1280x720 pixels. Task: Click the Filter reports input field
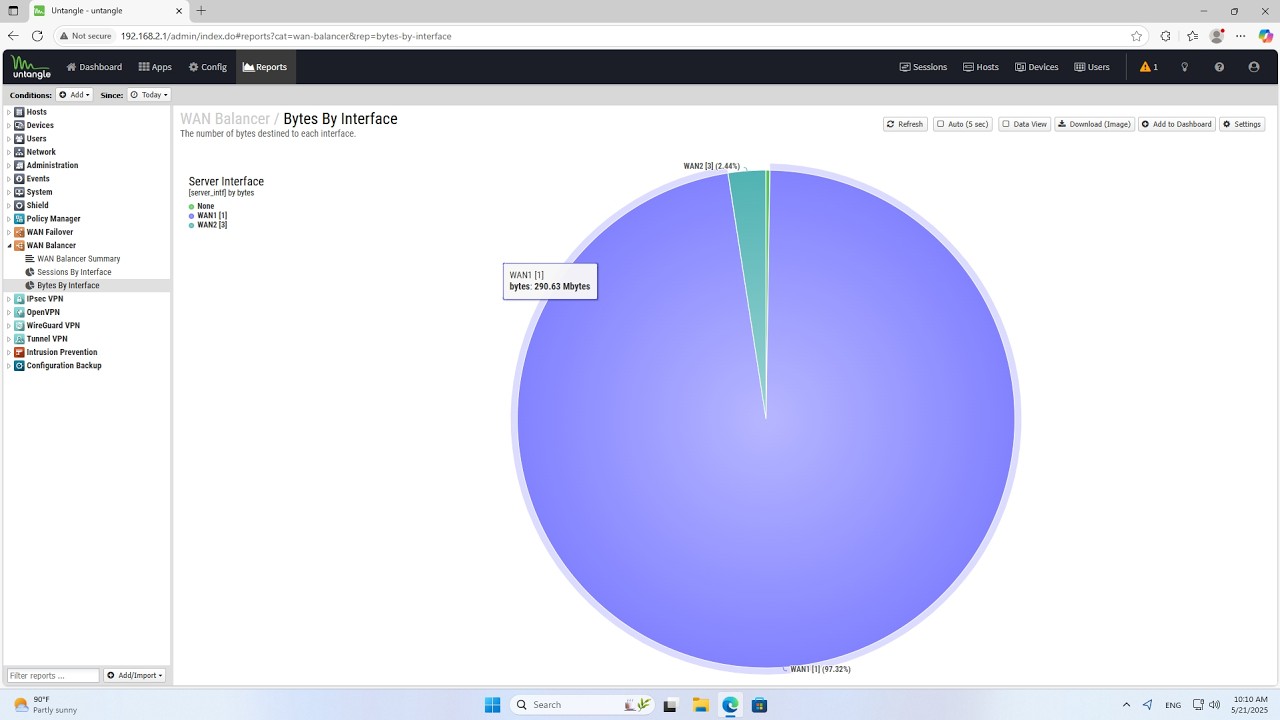[x=53, y=675]
